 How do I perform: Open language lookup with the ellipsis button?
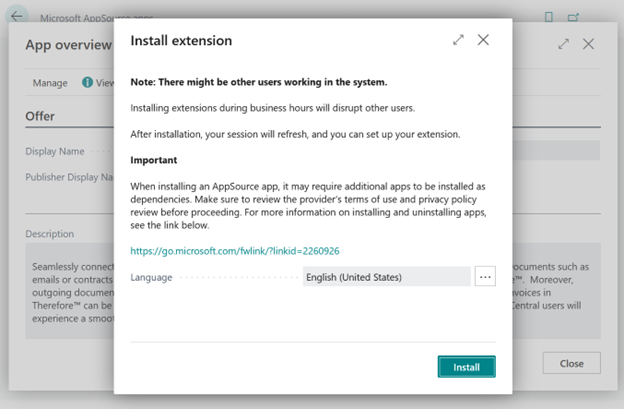[x=485, y=277]
